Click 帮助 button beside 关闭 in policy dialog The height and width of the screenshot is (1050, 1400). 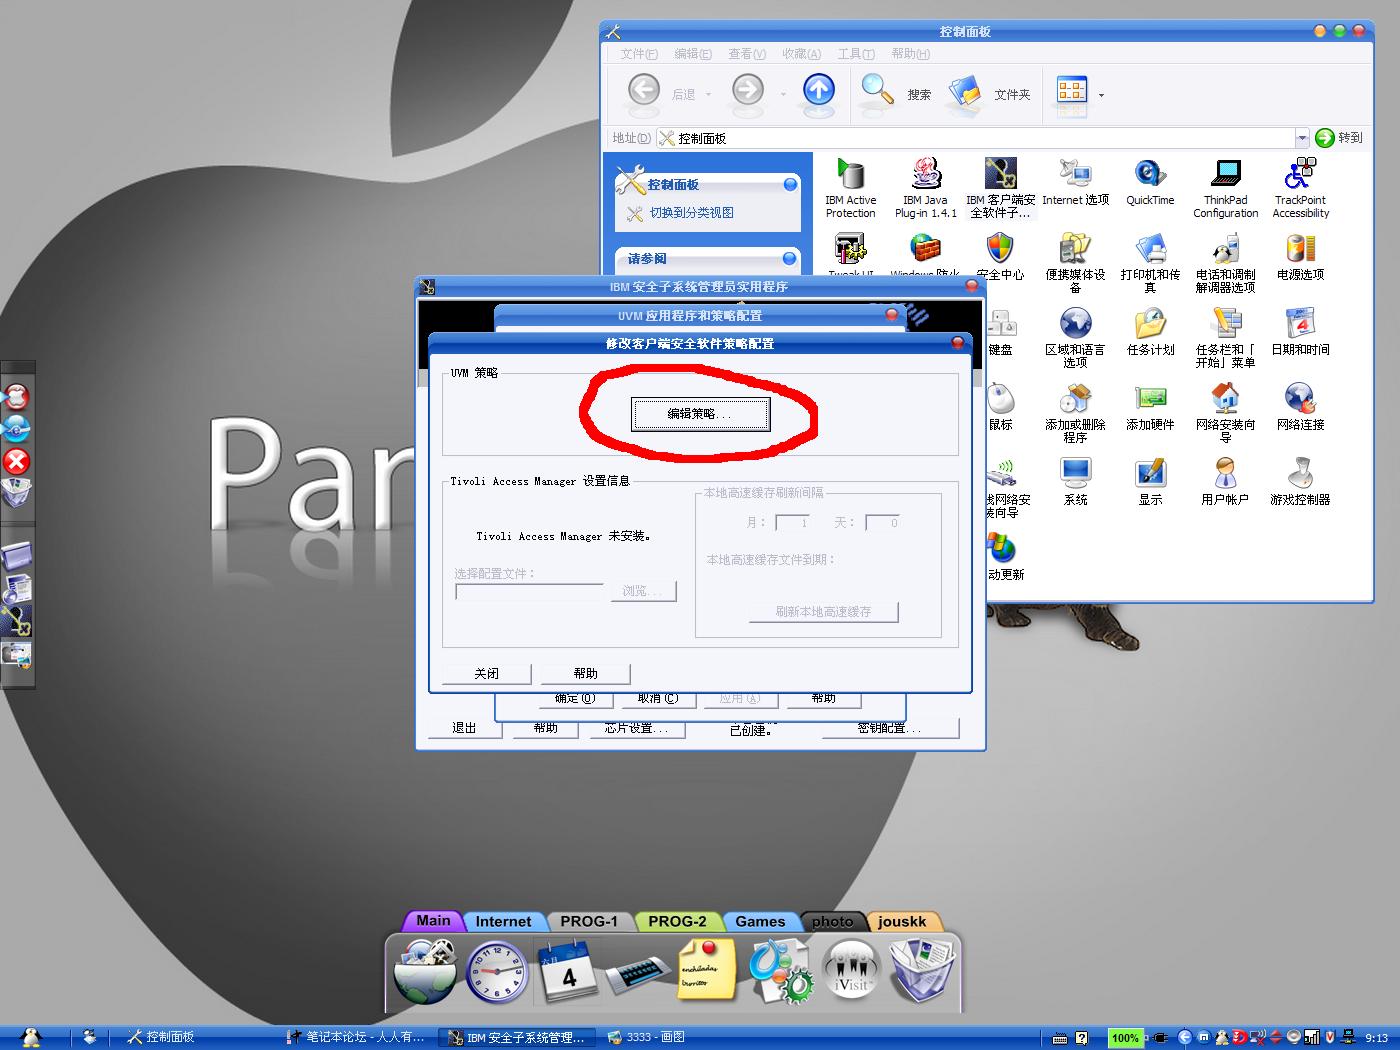click(585, 673)
